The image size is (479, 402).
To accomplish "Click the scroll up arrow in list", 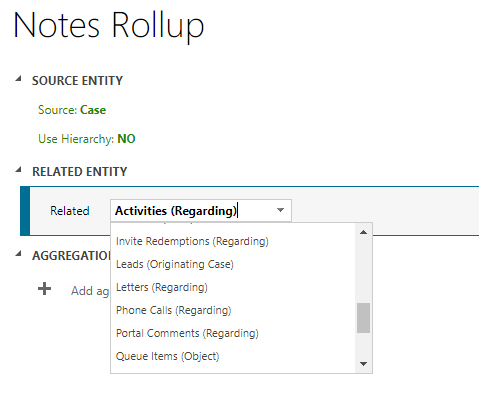I will [364, 232].
